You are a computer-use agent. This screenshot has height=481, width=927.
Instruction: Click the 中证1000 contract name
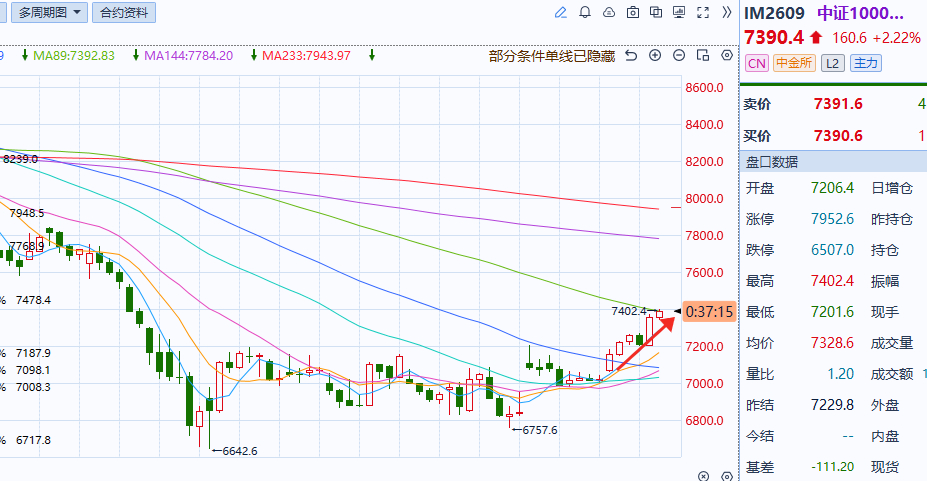click(x=860, y=13)
